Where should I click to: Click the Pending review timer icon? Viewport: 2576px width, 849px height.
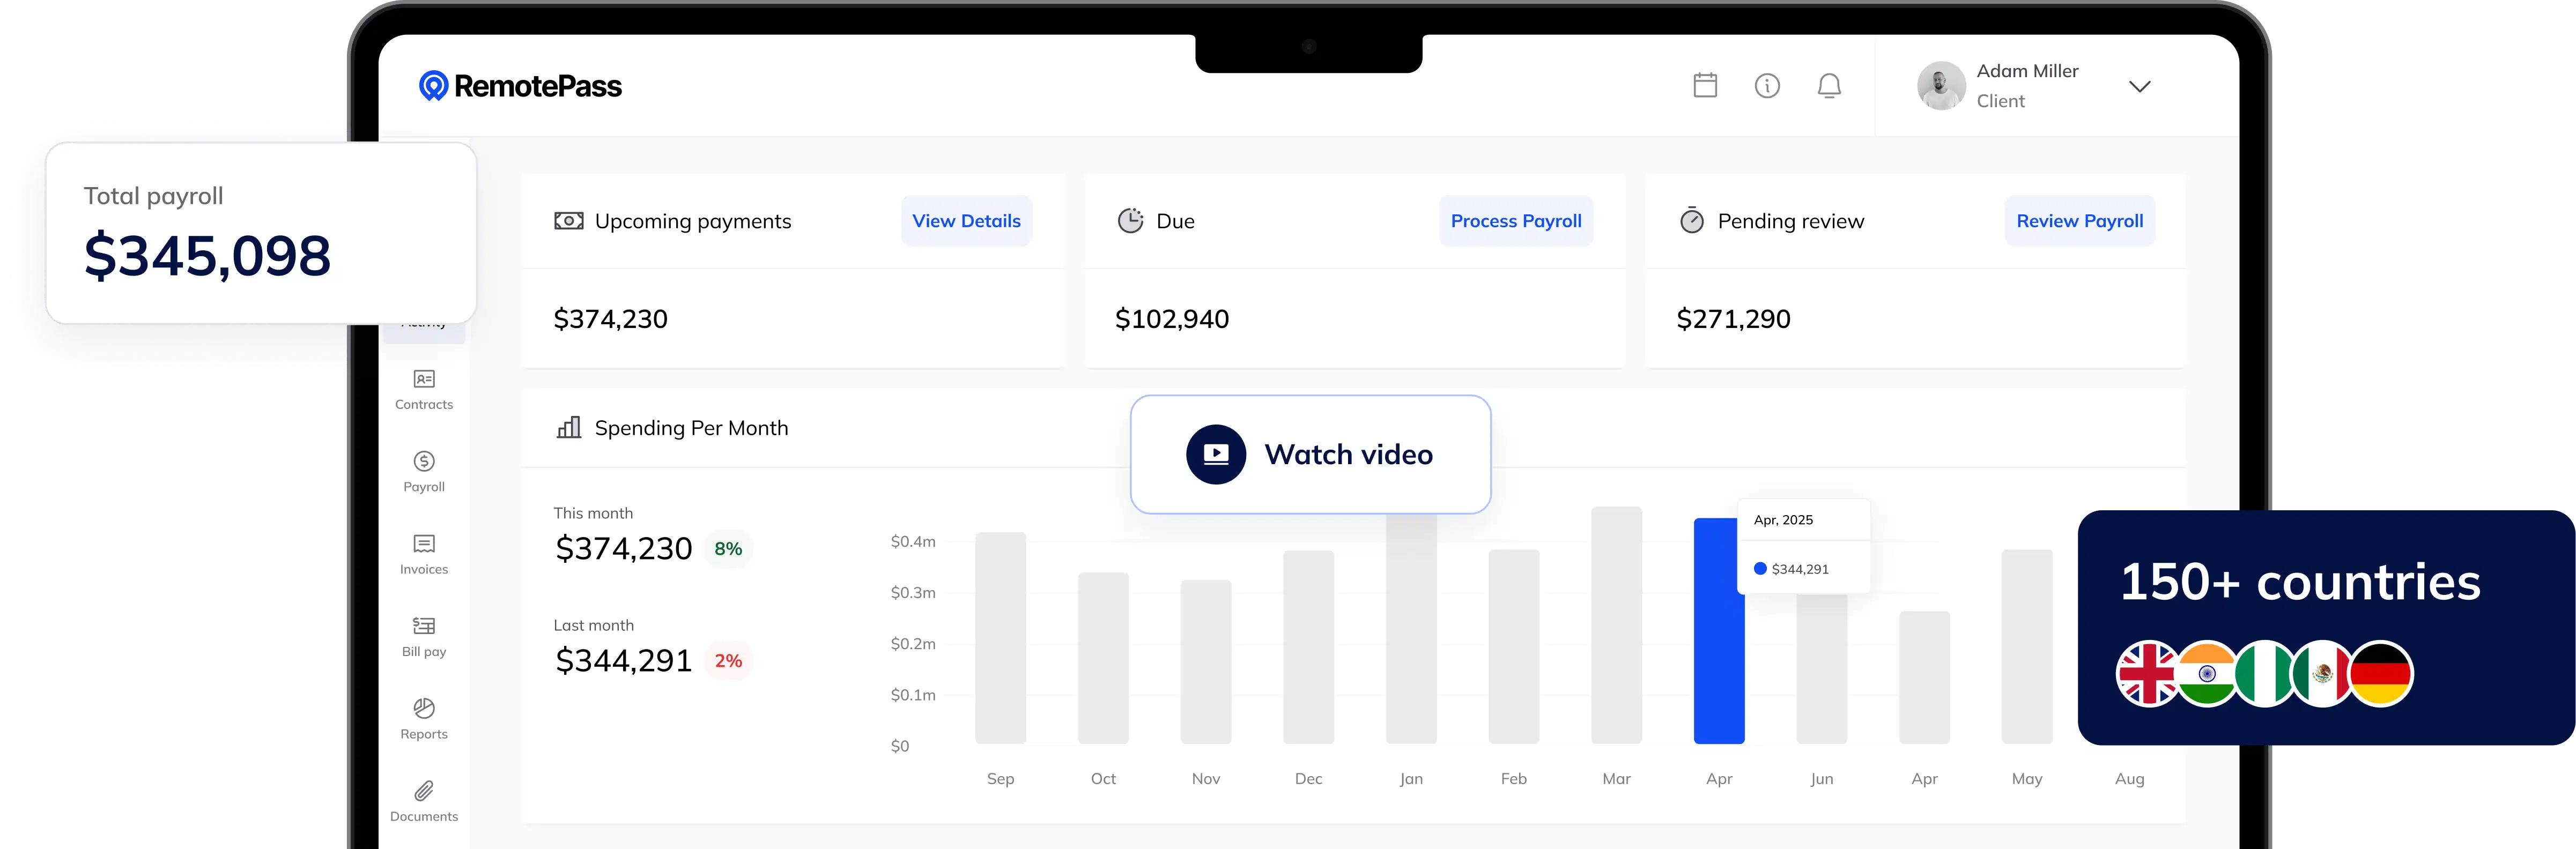point(1692,220)
